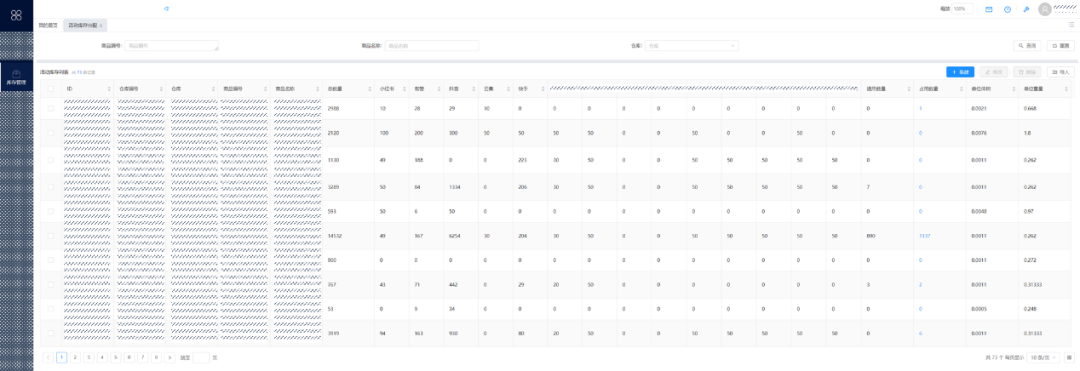Open the mail messages icon

pyautogui.click(x=989, y=10)
